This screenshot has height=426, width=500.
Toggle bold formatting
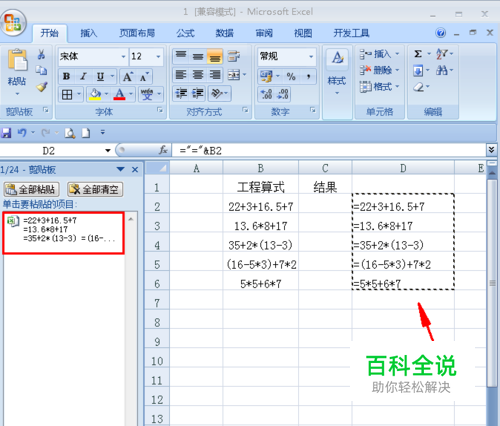[x=66, y=77]
